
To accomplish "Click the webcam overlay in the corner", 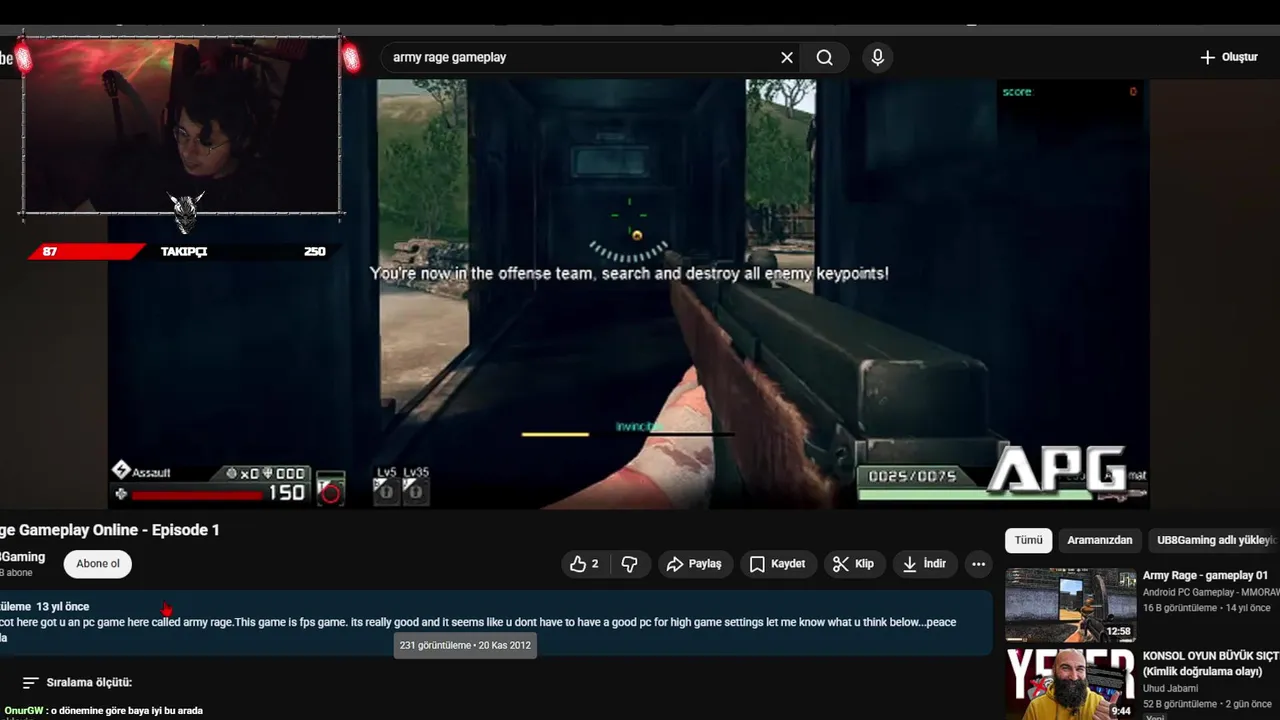I will pyautogui.click(x=181, y=125).
